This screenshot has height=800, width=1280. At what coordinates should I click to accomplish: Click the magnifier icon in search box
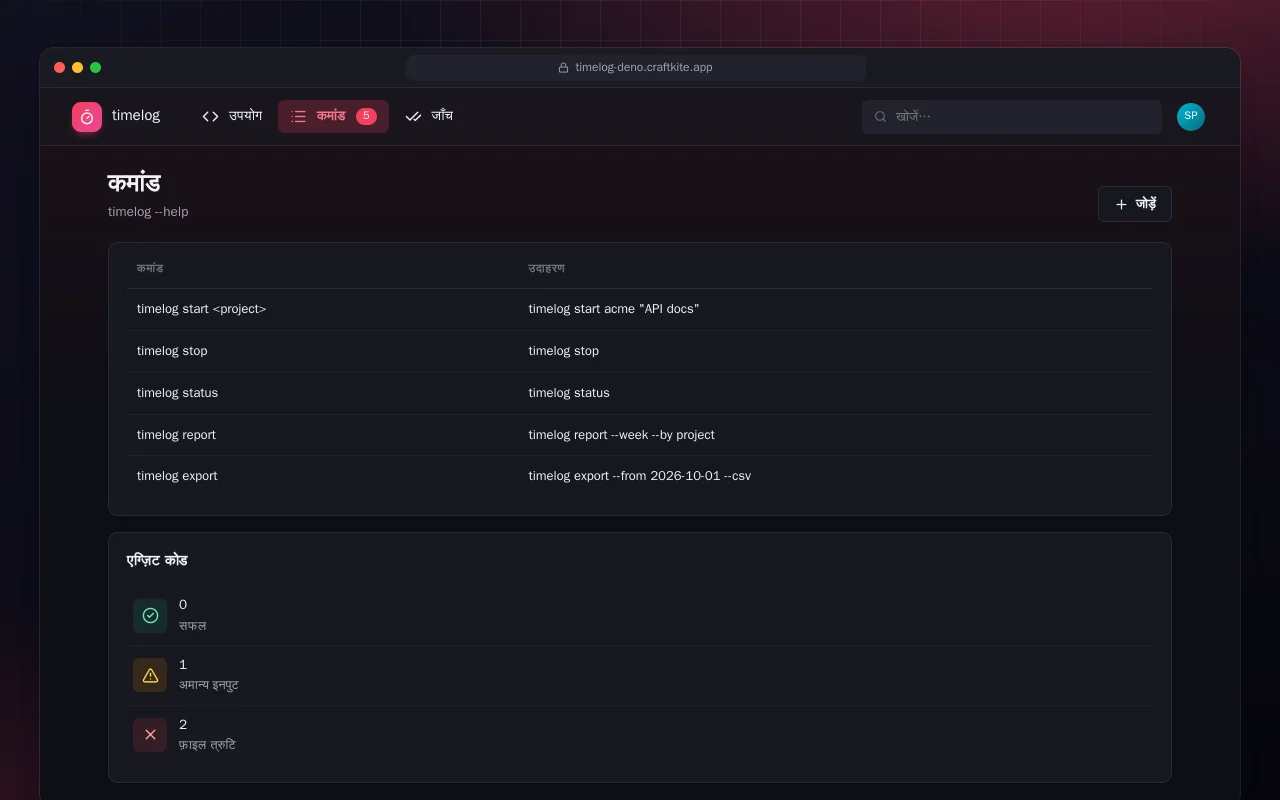881,117
